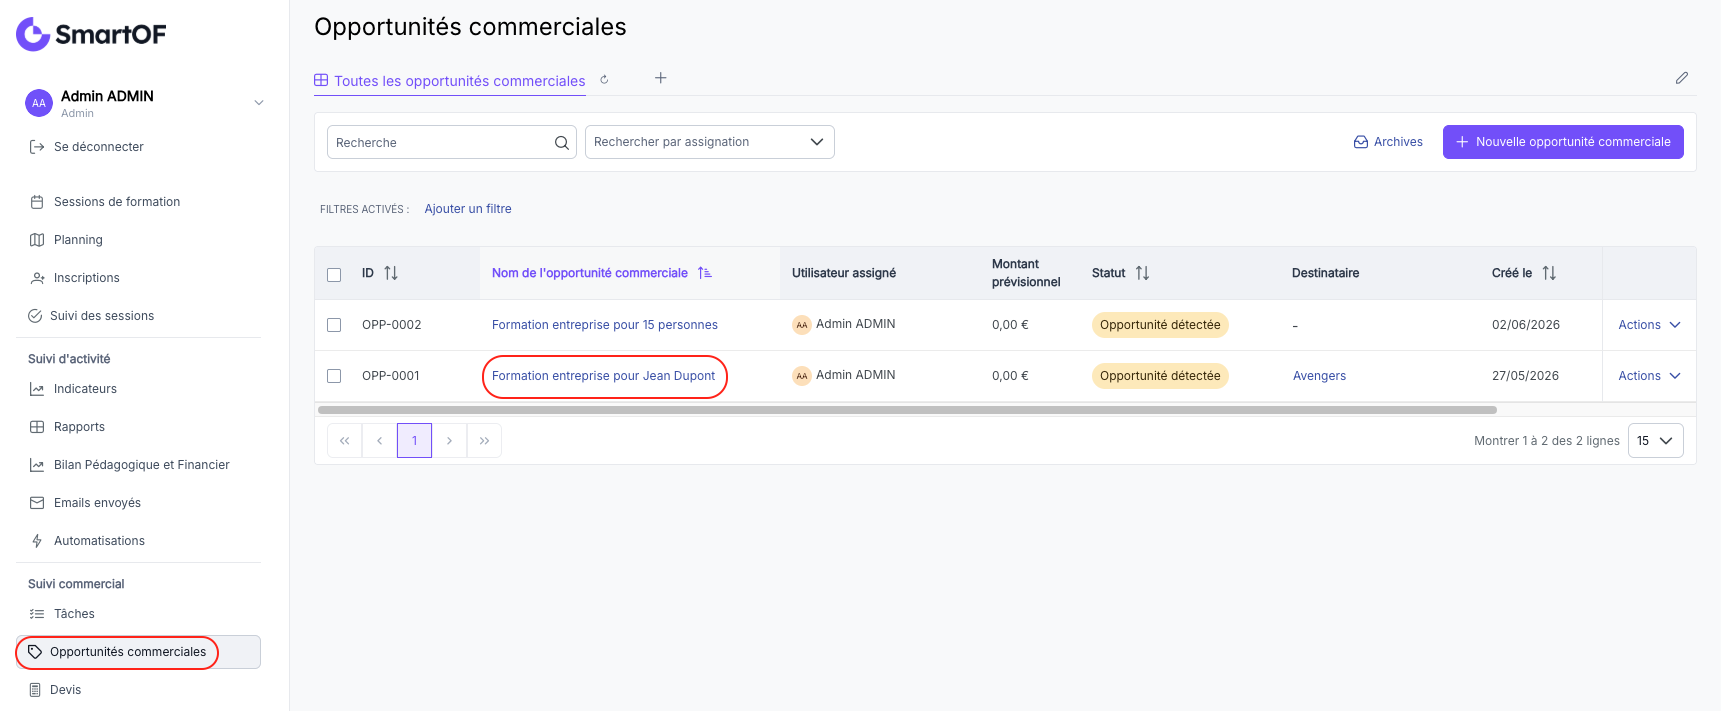Screen dimensions: 1721x711
Task: Click the AA user avatar in sidebar
Action: pyautogui.click(x=39, y=103)
